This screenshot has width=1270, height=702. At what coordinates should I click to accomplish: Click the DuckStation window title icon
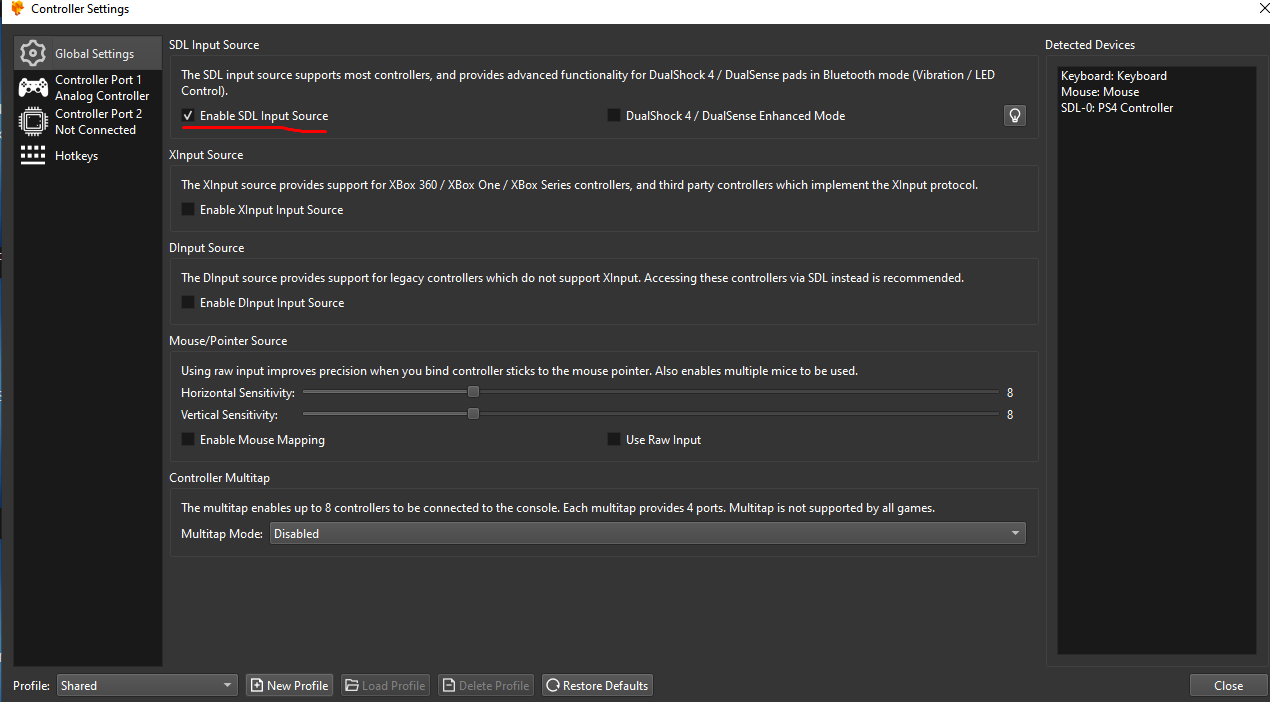[x=17, y=9]
